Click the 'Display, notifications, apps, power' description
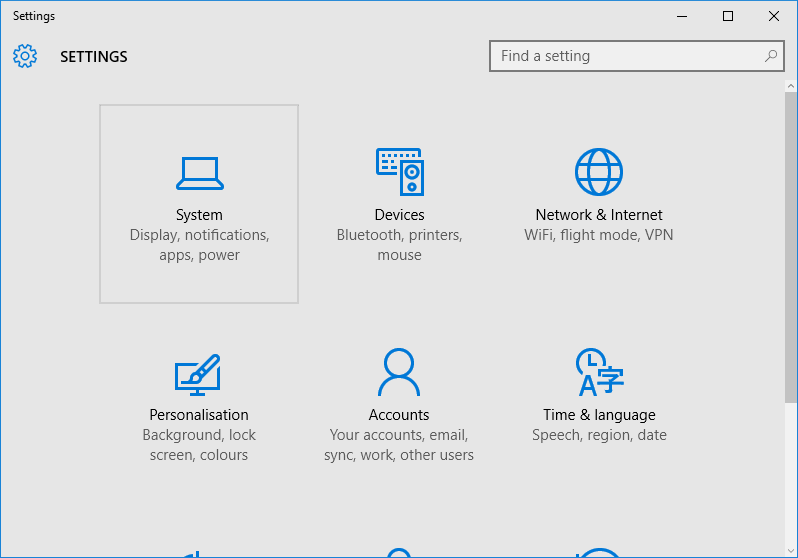798x558 pixels. (x=199, y=245)
